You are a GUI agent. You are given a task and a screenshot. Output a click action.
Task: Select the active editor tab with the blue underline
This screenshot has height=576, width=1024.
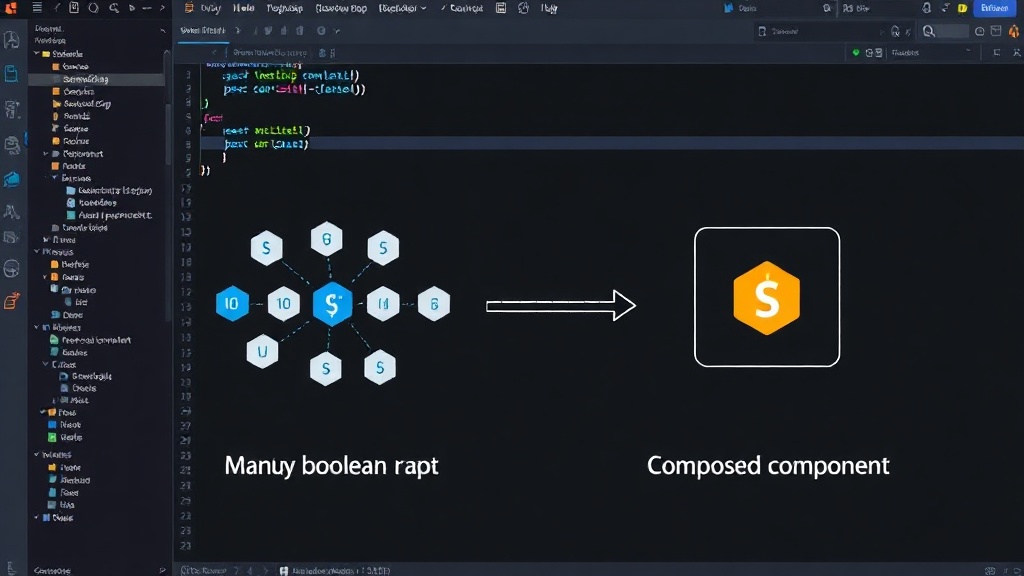click(203, 31)
